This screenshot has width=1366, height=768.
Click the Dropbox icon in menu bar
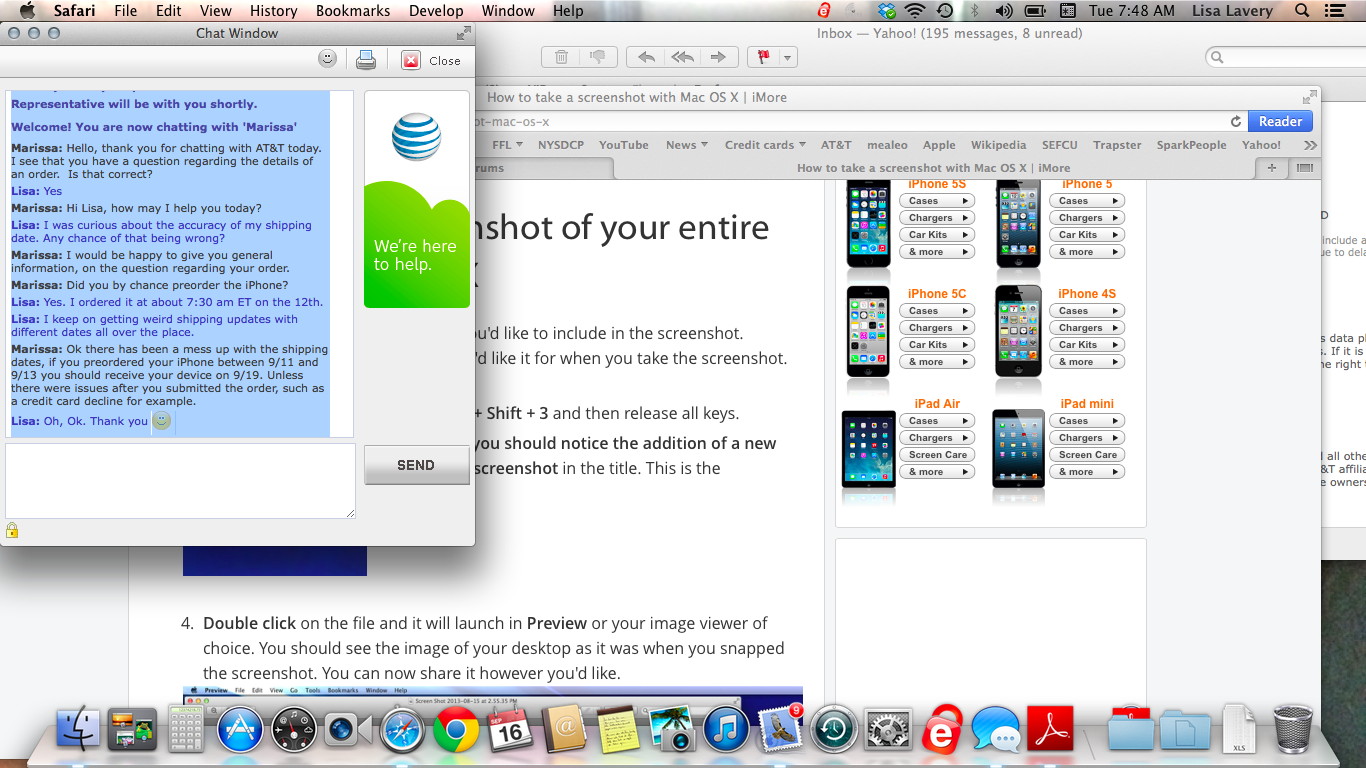[886, 11]
